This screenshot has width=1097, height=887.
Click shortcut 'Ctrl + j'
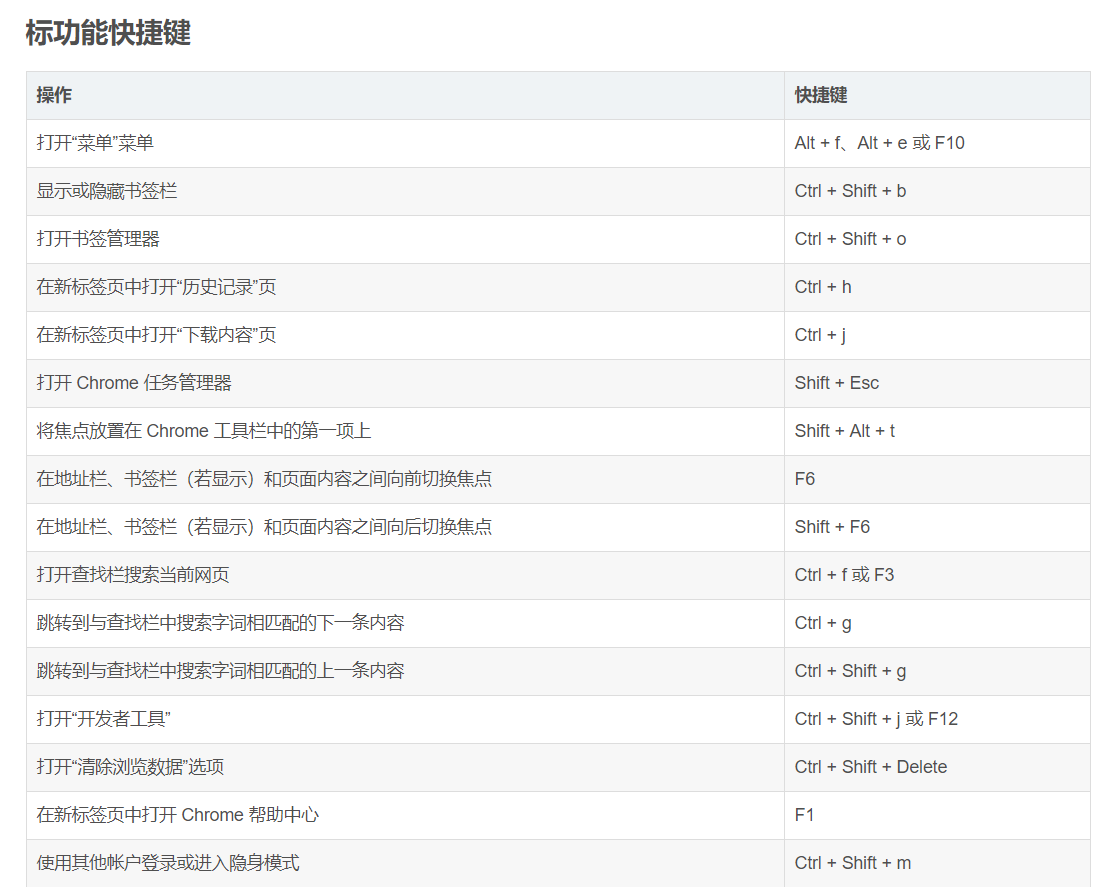tap(820, 335)
